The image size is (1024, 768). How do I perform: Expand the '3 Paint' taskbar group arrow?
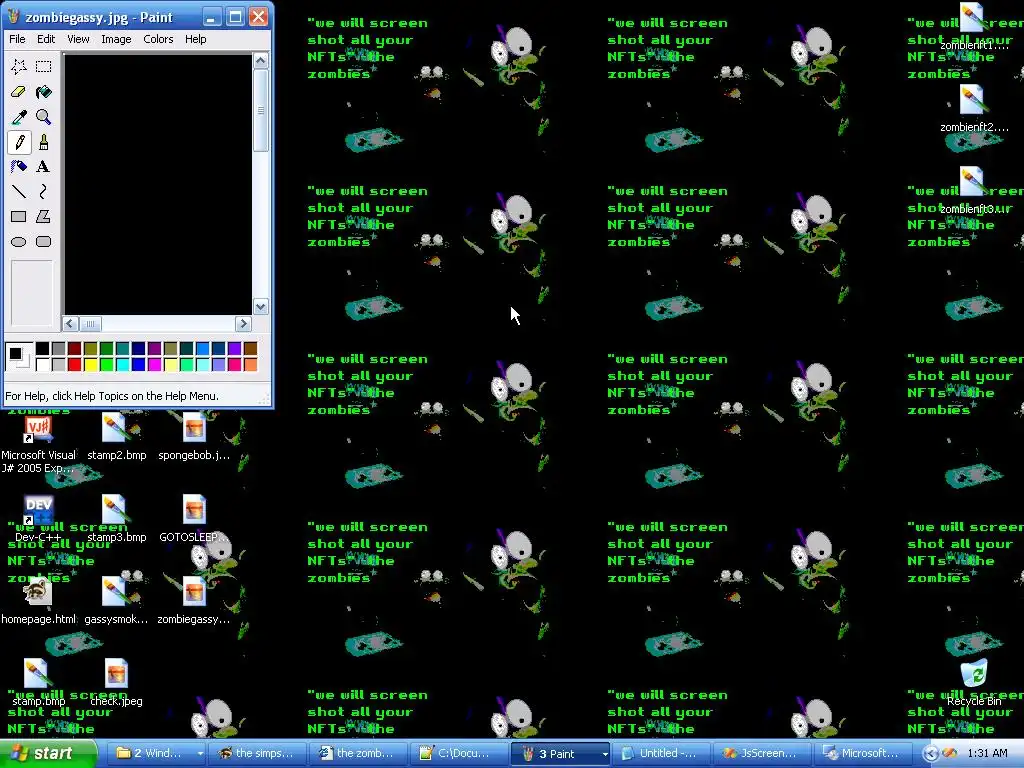coord(605,754)
